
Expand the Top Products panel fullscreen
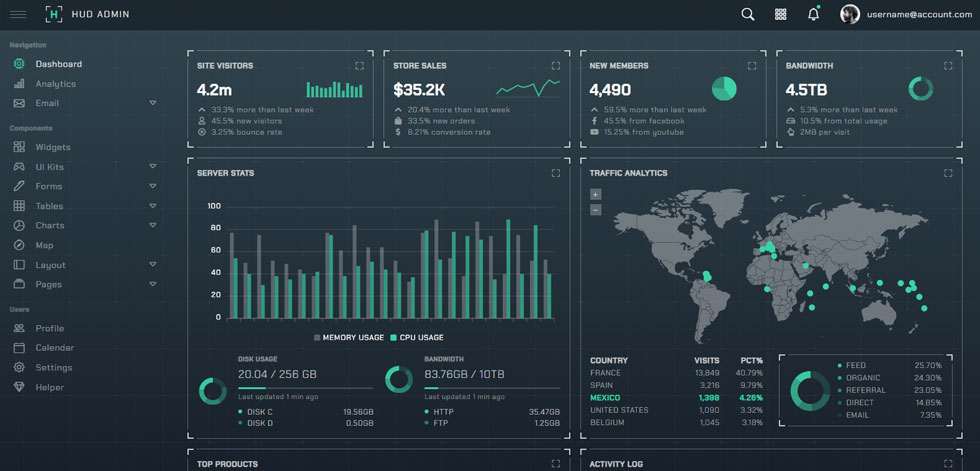pyautogui.click(x=556, y=464)
